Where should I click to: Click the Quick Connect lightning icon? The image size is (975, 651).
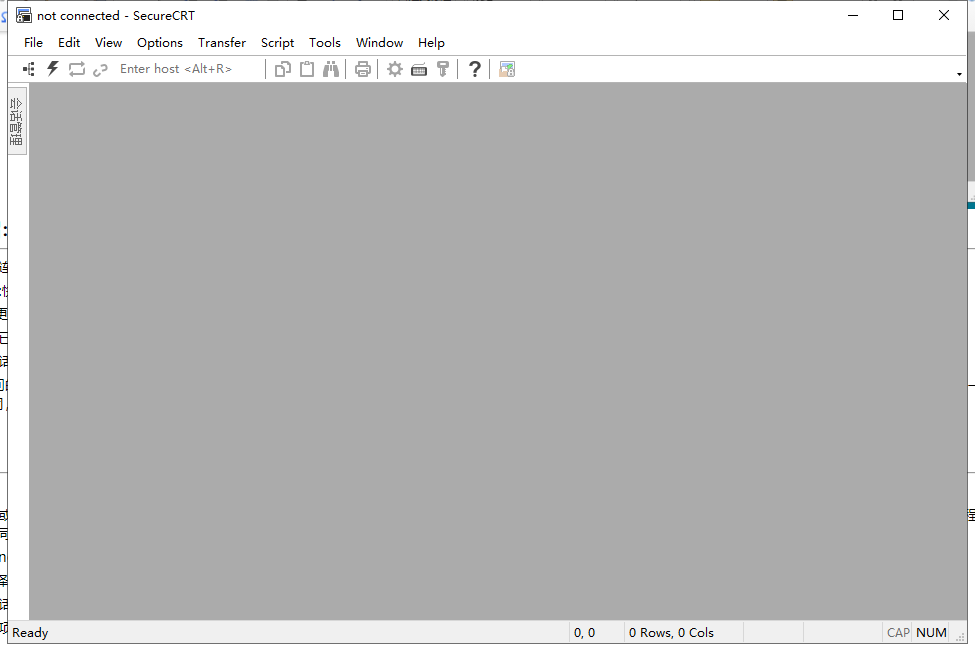pyautogui.click(x=53, y=69)
